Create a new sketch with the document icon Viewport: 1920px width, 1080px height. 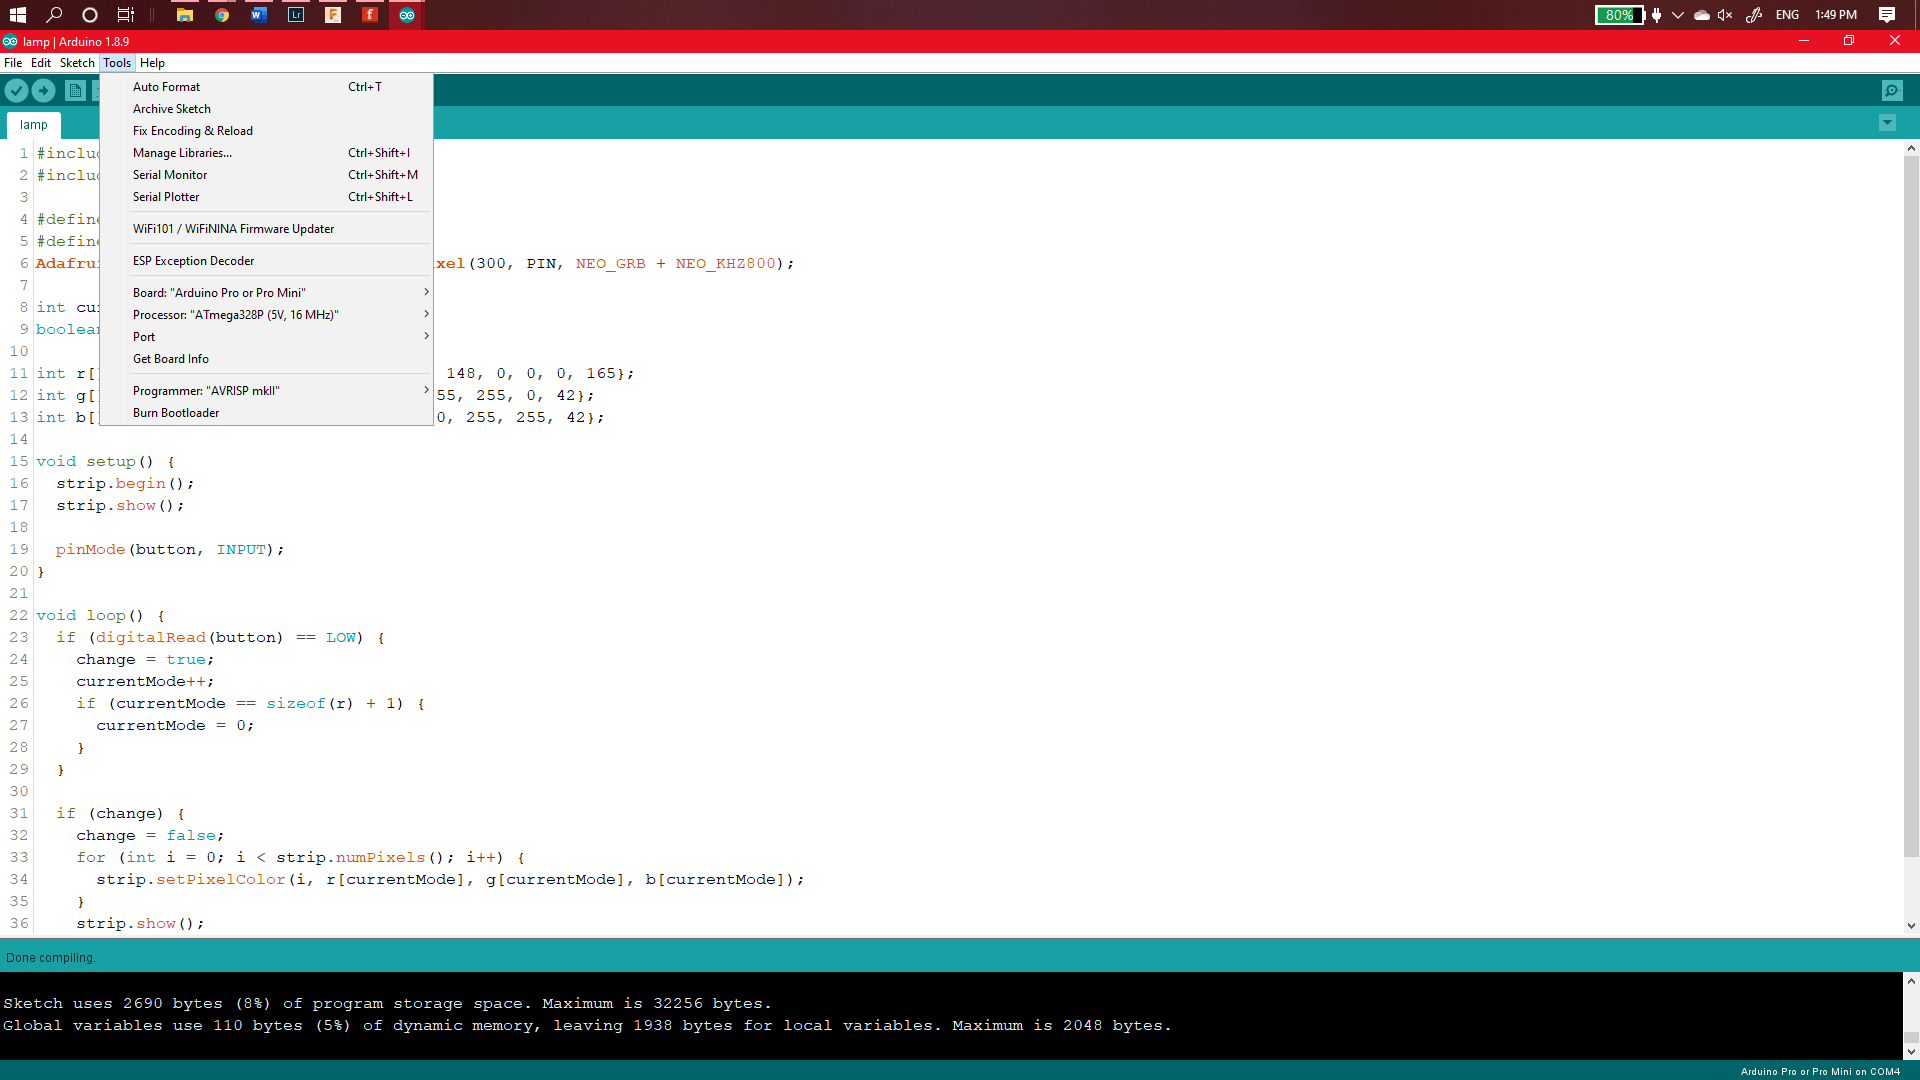pos(74,90)
